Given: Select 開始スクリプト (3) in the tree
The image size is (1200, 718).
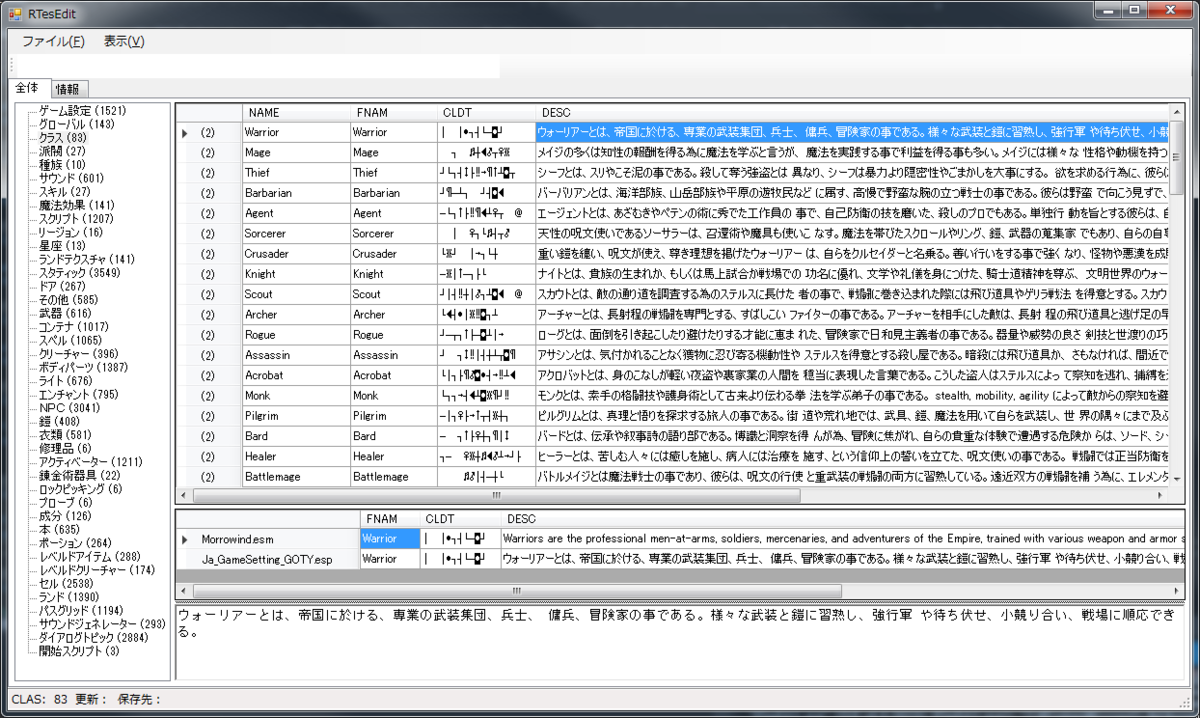Looking at the screenshot, I should [x=78, y=651].
